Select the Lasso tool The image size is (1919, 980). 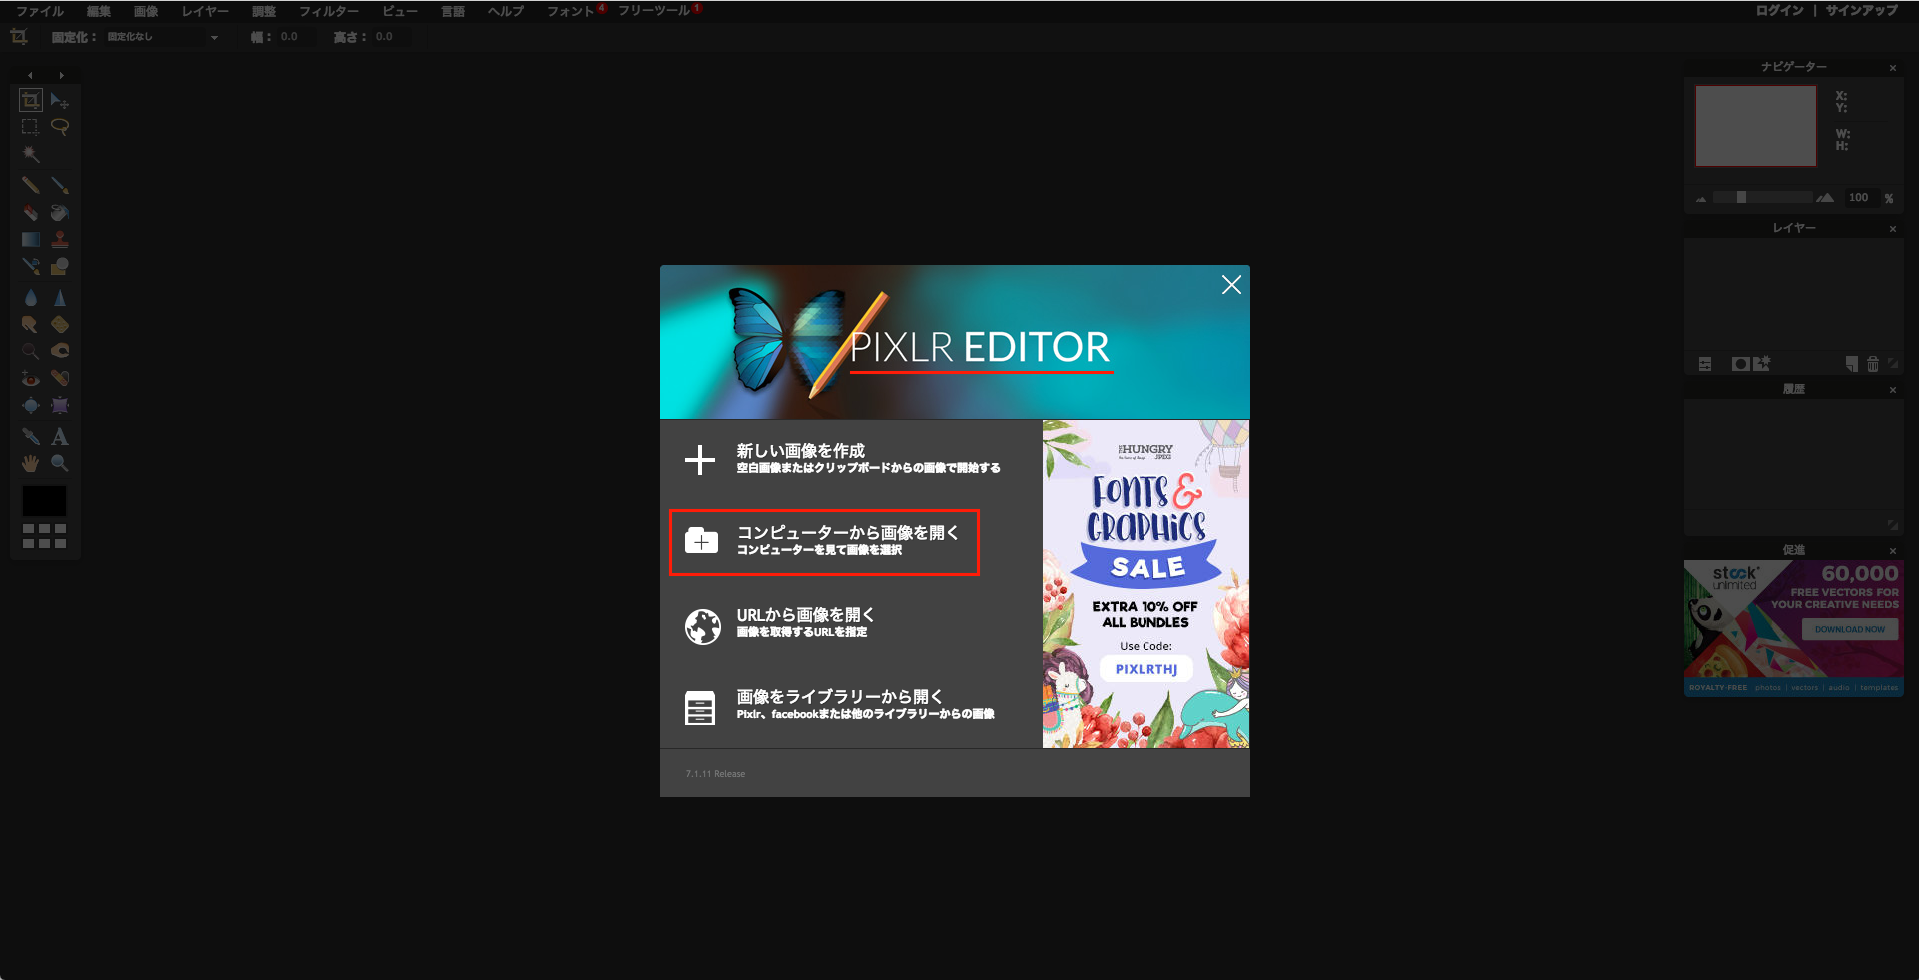[x=60, y=127]
